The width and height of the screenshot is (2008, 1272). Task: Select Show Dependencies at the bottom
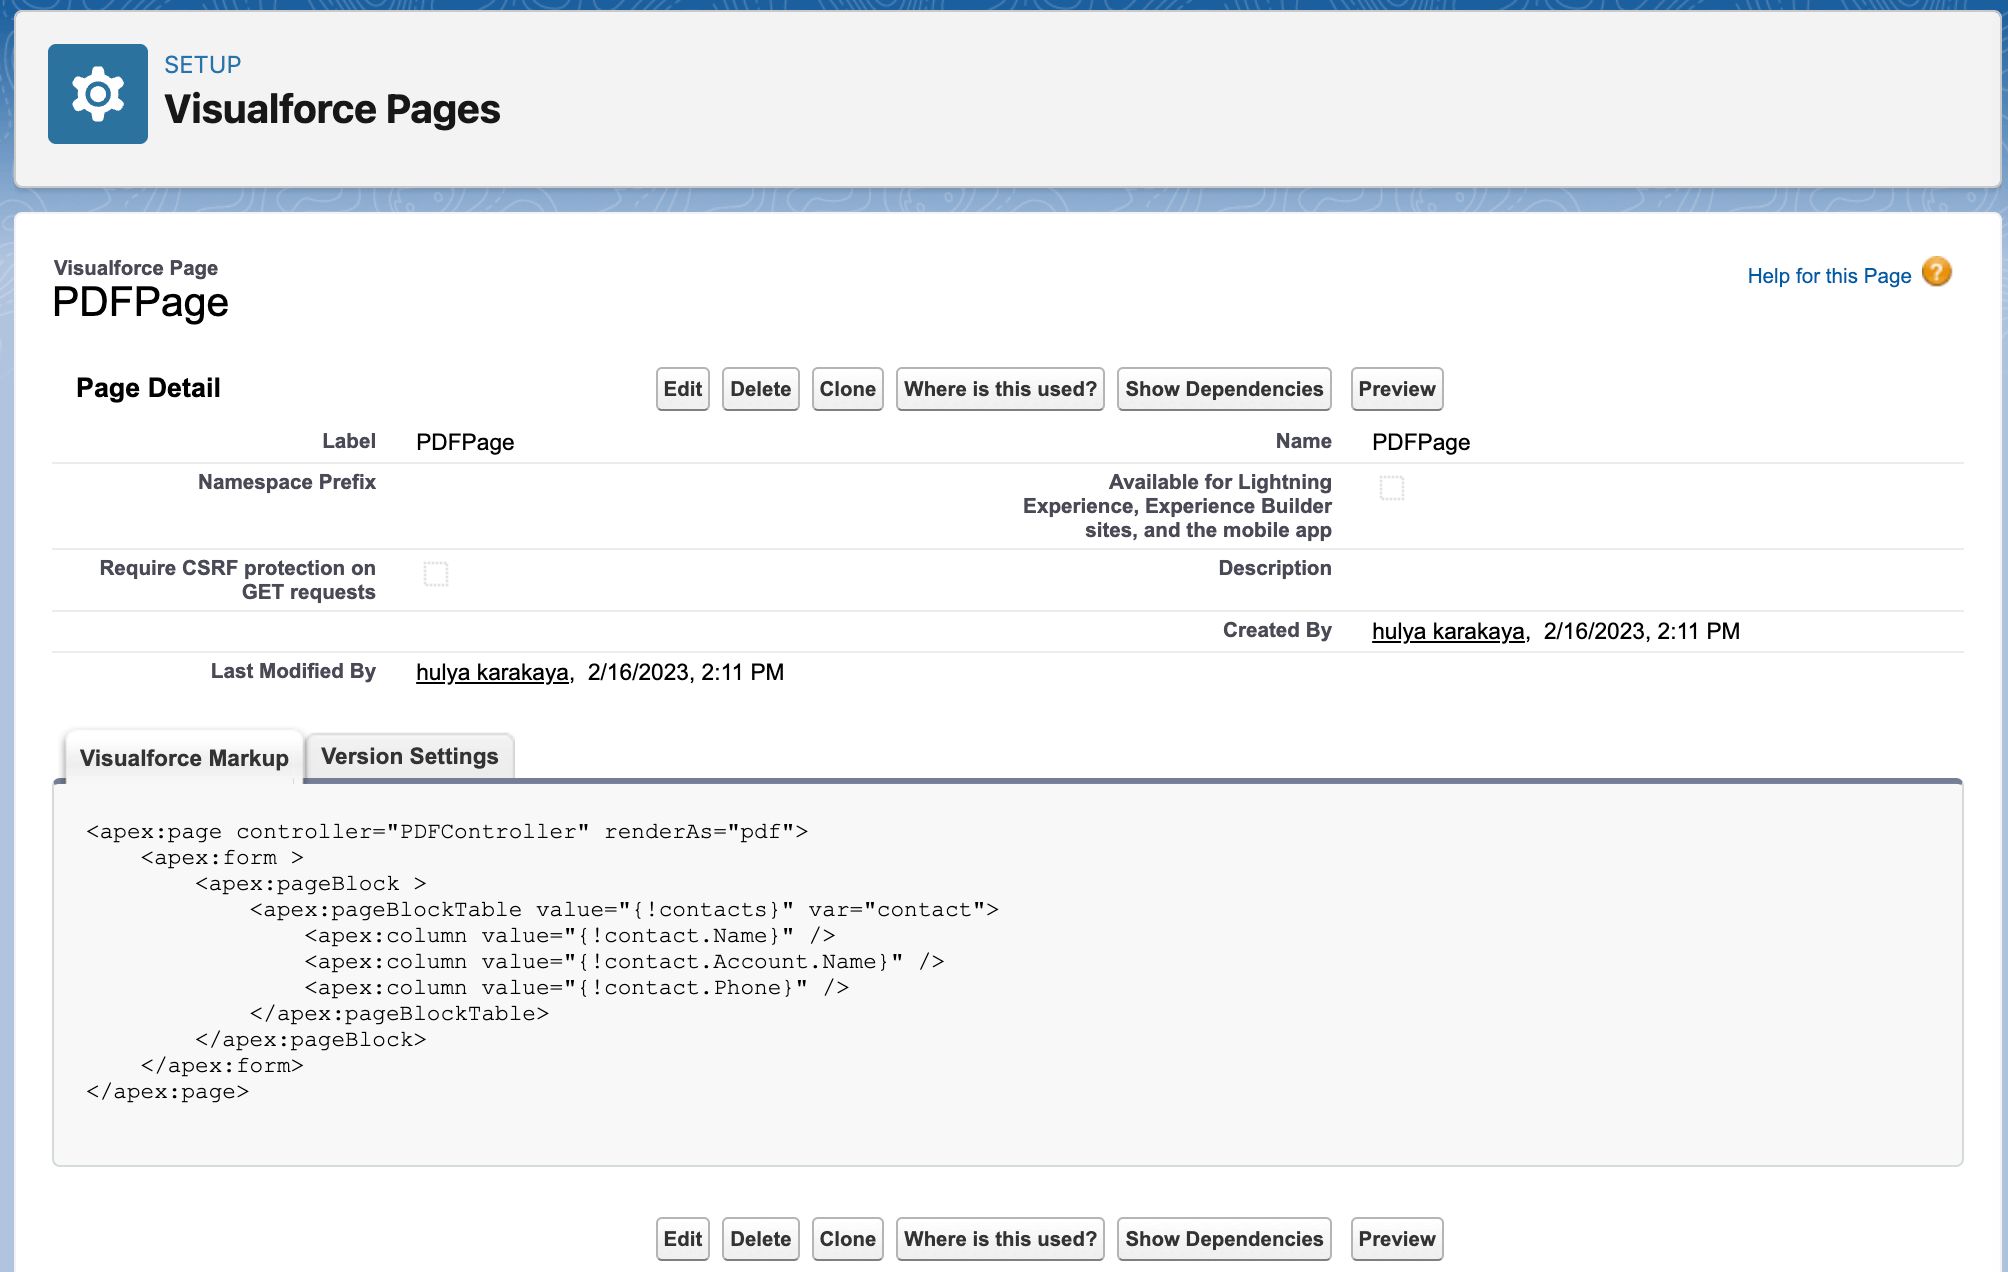1223,1239
